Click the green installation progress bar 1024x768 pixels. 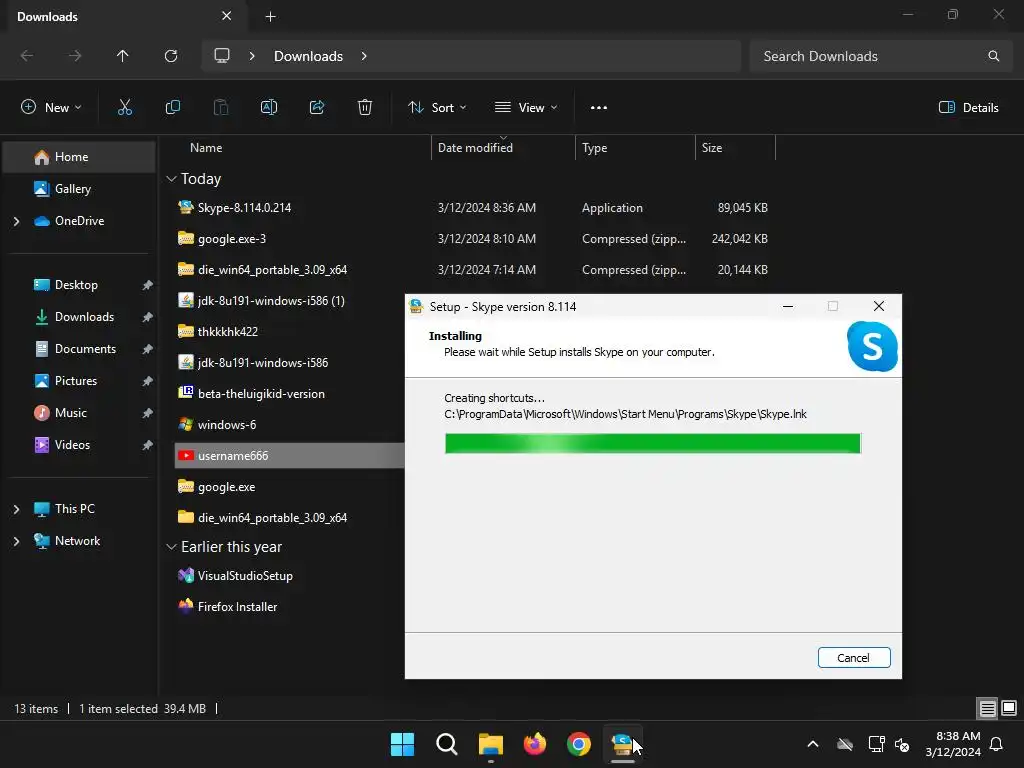coord(652,443)
